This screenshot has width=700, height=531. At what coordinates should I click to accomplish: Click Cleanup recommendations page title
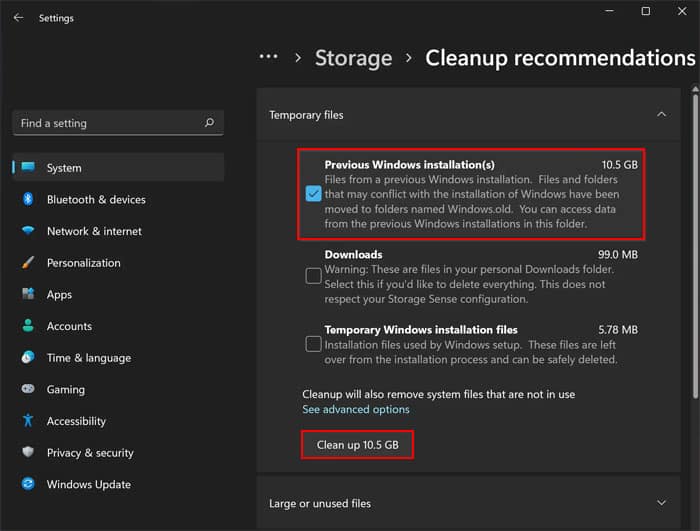560,58
